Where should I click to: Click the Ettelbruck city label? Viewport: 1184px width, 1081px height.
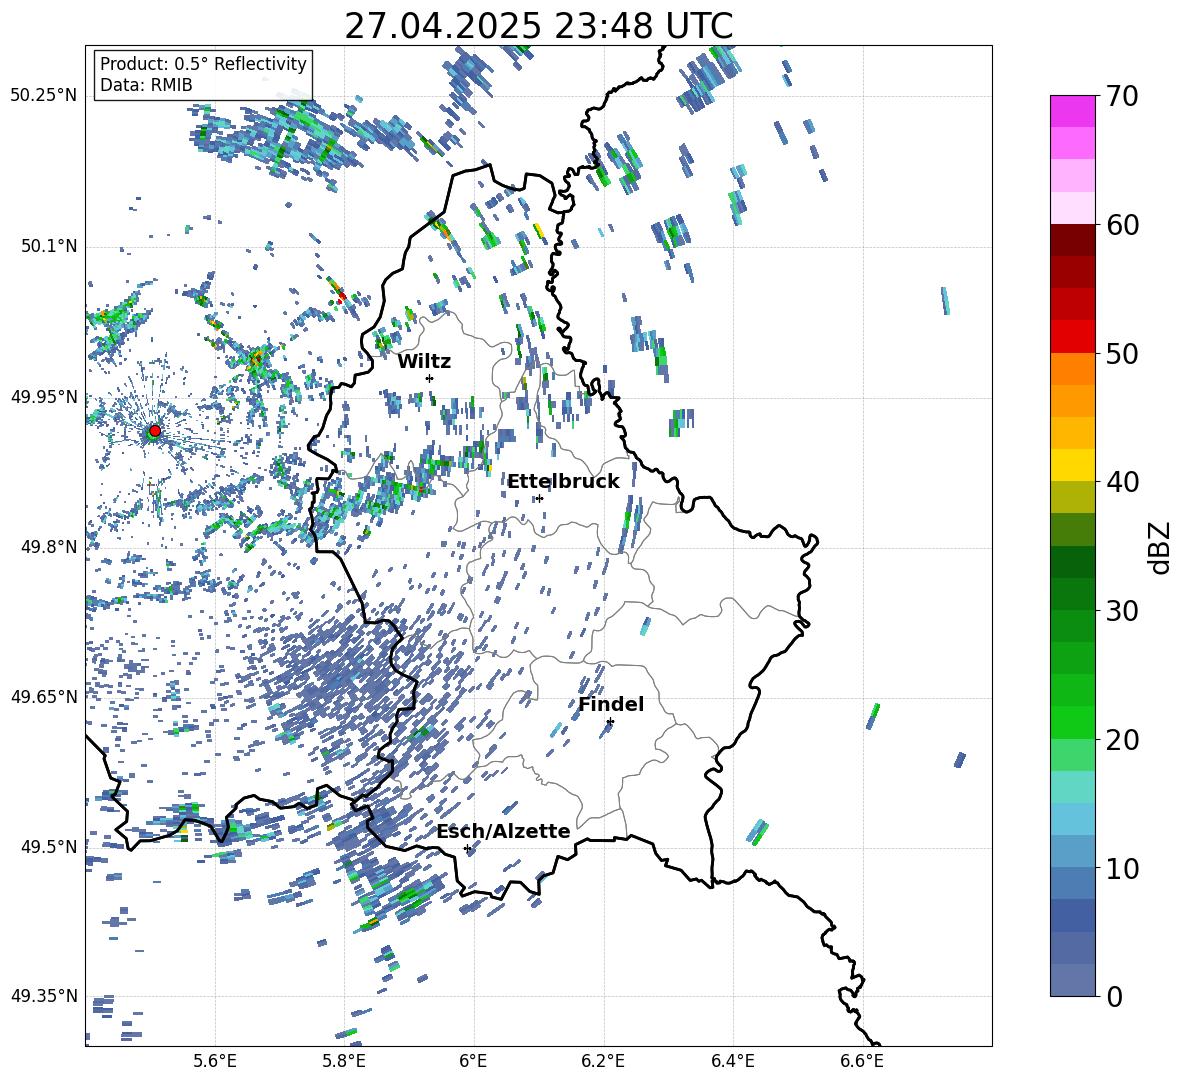pyautogui.click(x=563, y=482)
